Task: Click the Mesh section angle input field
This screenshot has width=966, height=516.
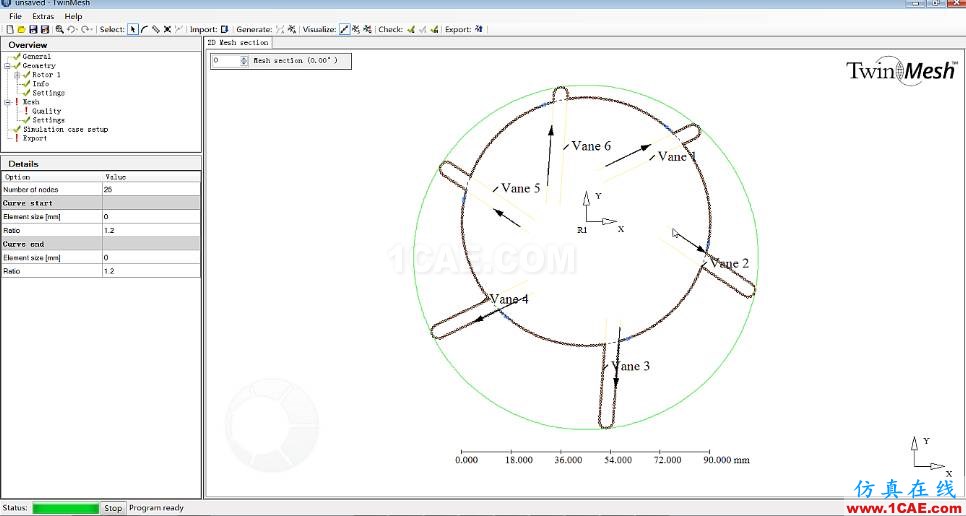Action: pos(226,61)
